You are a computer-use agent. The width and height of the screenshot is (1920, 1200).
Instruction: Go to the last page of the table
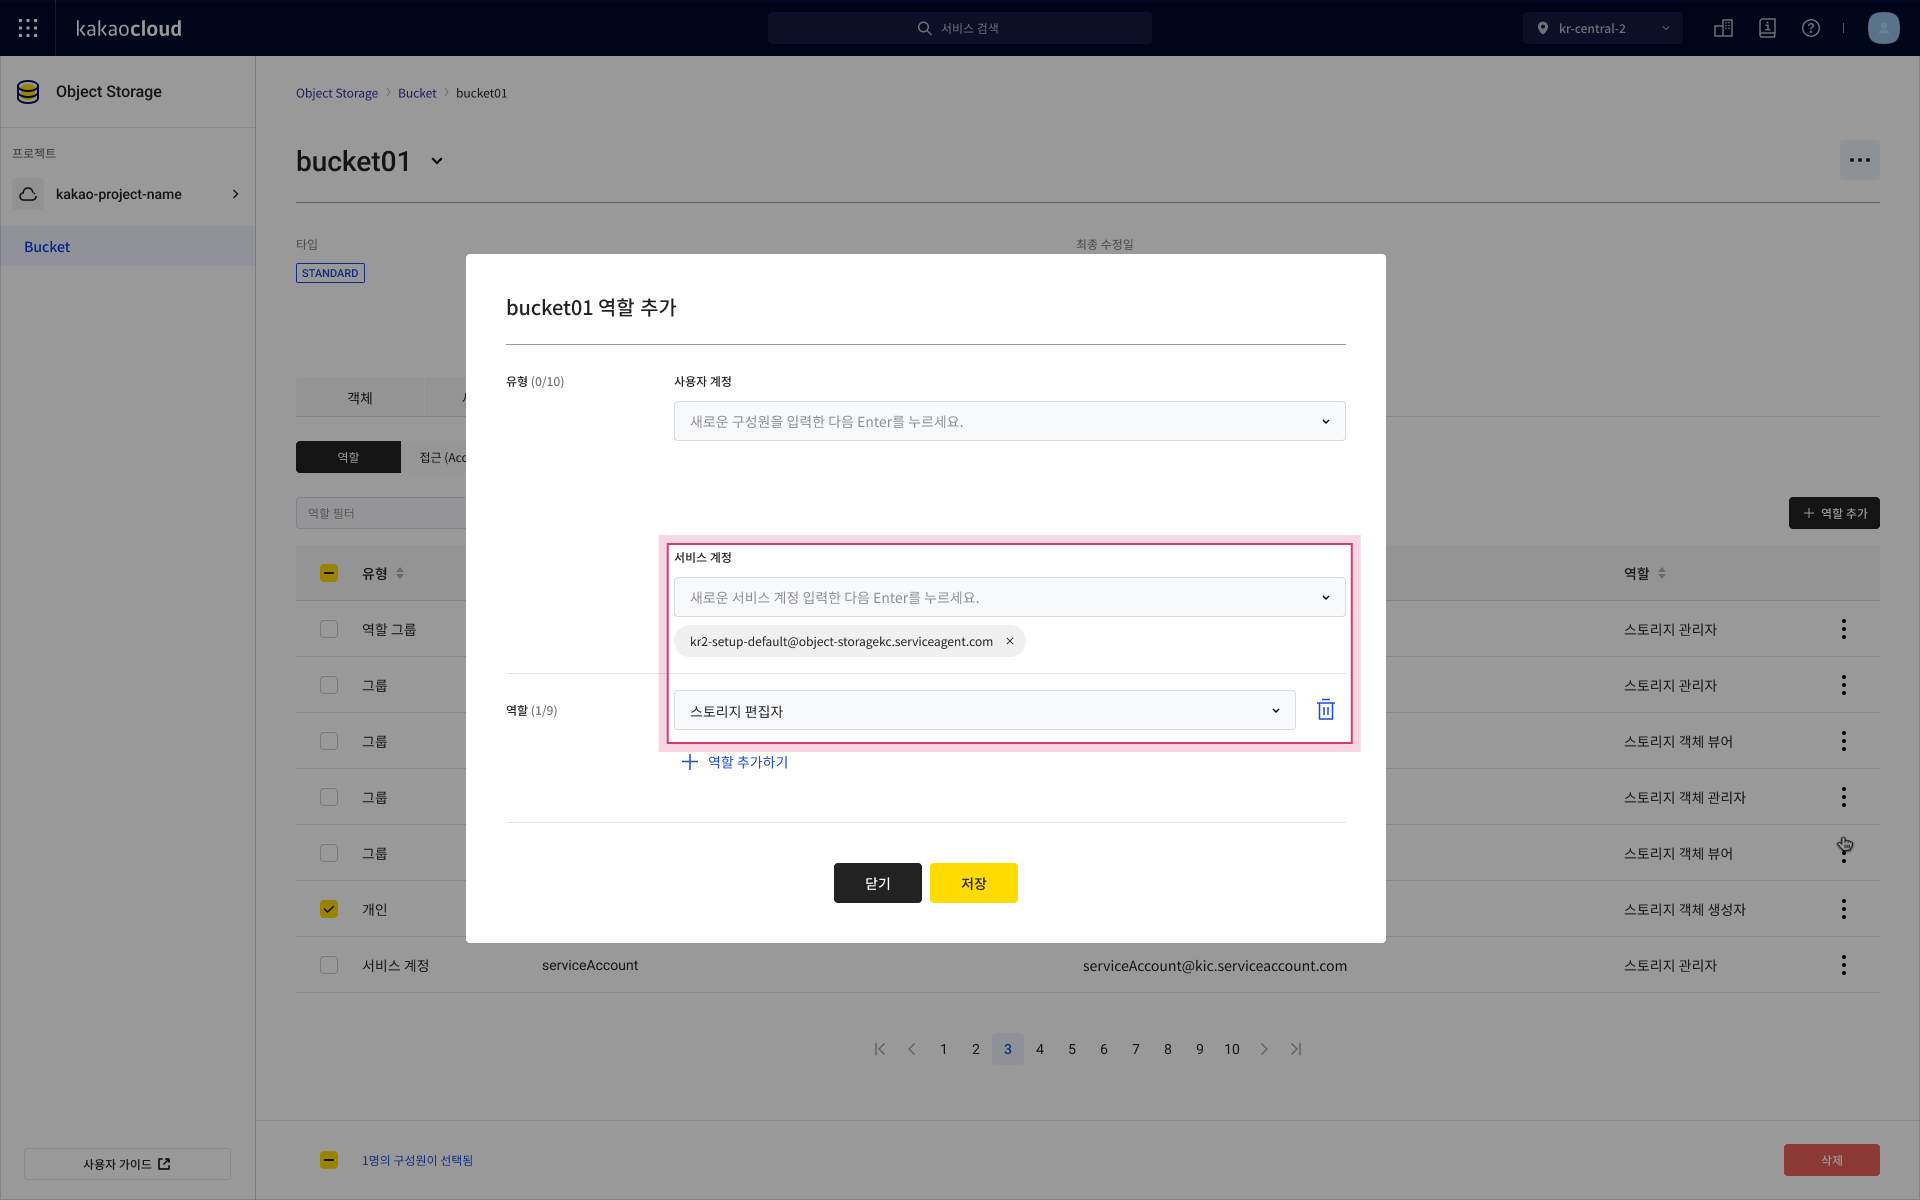[x=1296, y=1049]
